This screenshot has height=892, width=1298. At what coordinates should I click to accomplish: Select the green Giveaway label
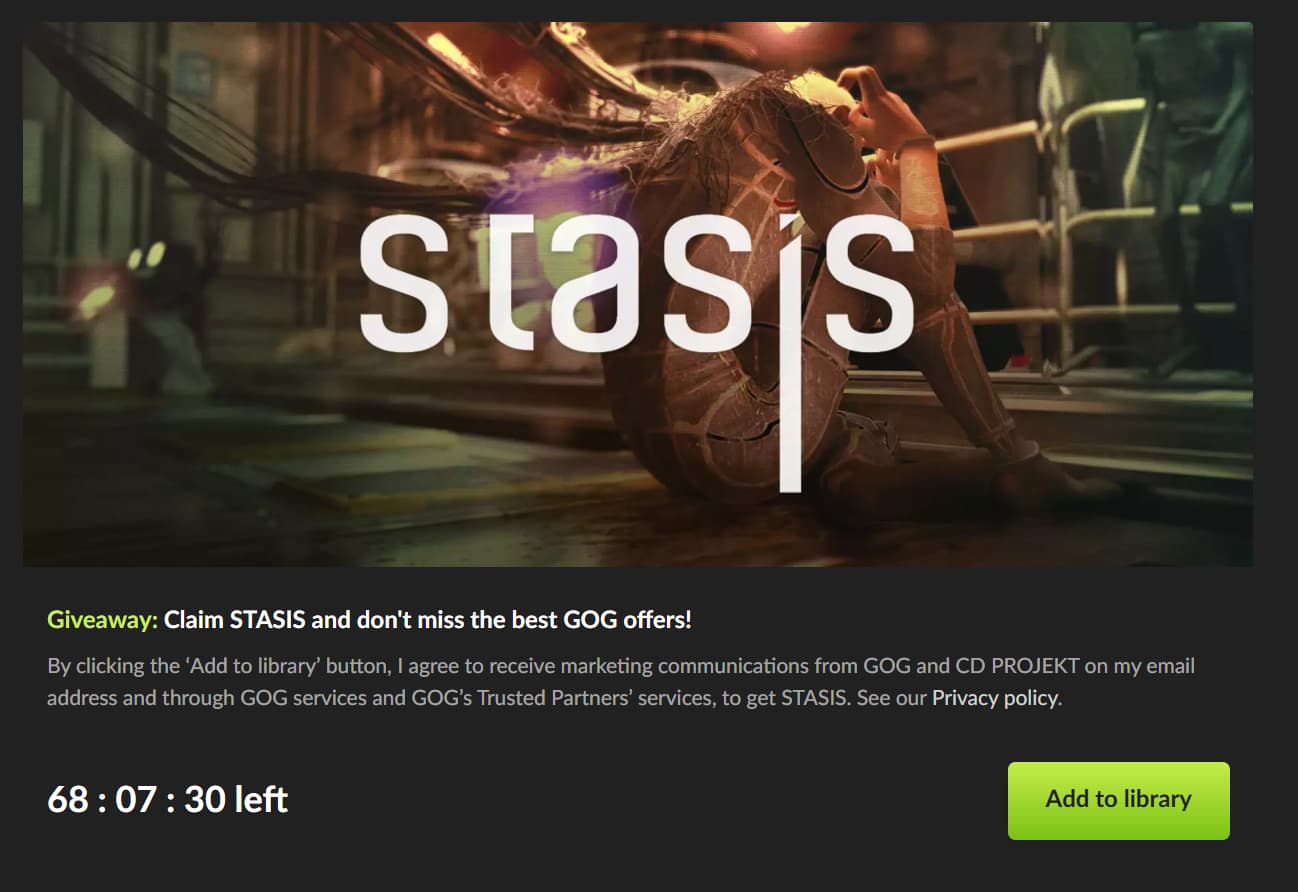102,620
